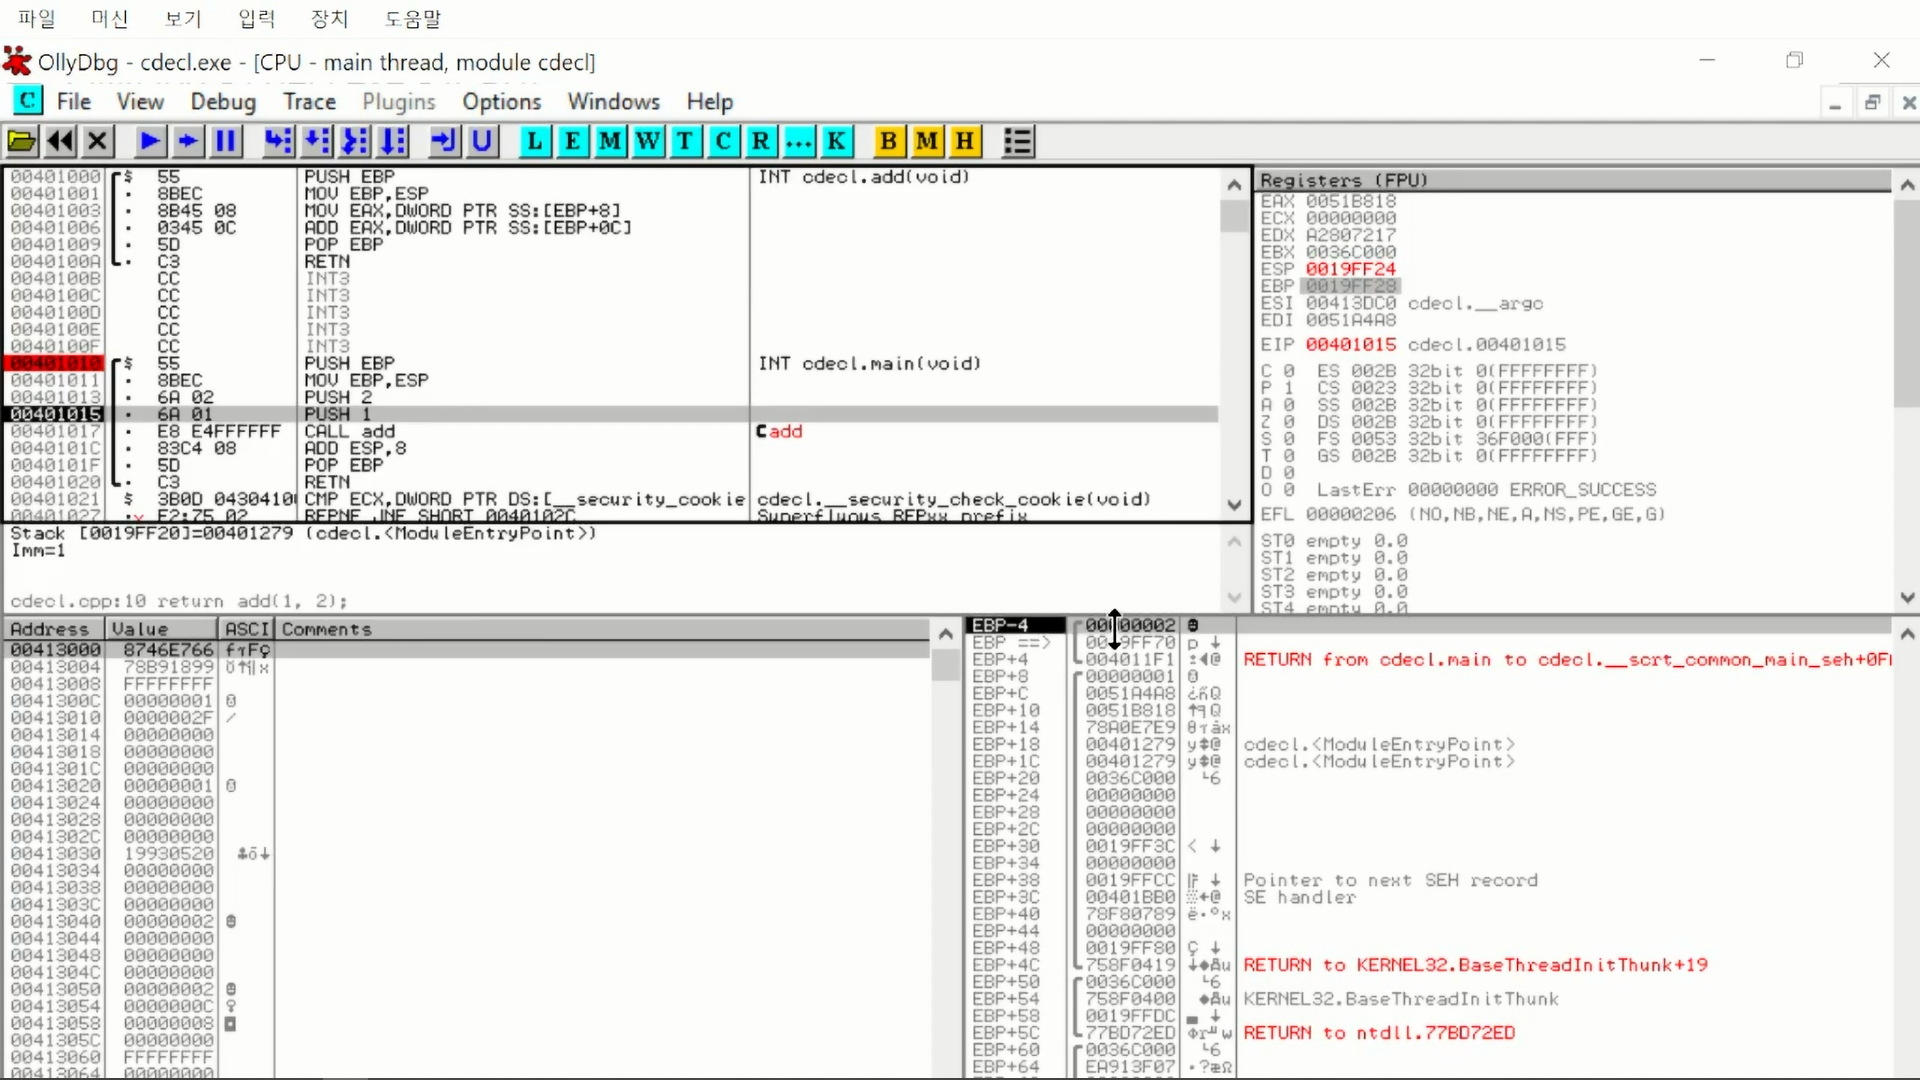This screenshot has width=1920, height=1080.
Task: Open Memory breakpoints with yellow M icon
Action: tap(927, 141)
